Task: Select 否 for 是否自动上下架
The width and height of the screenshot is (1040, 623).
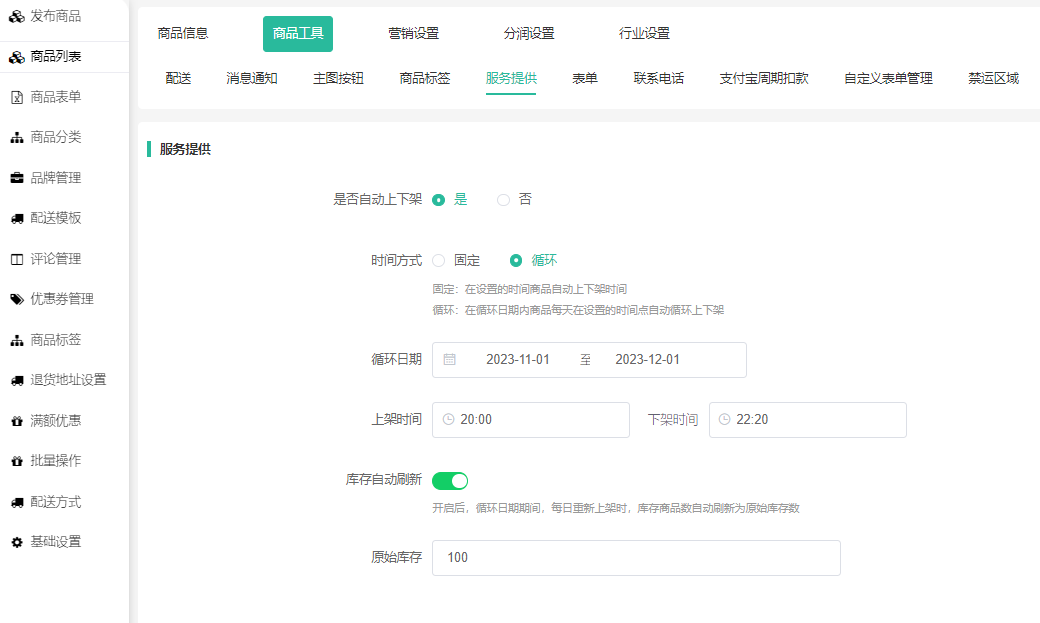Action: [x=504, y=200]
